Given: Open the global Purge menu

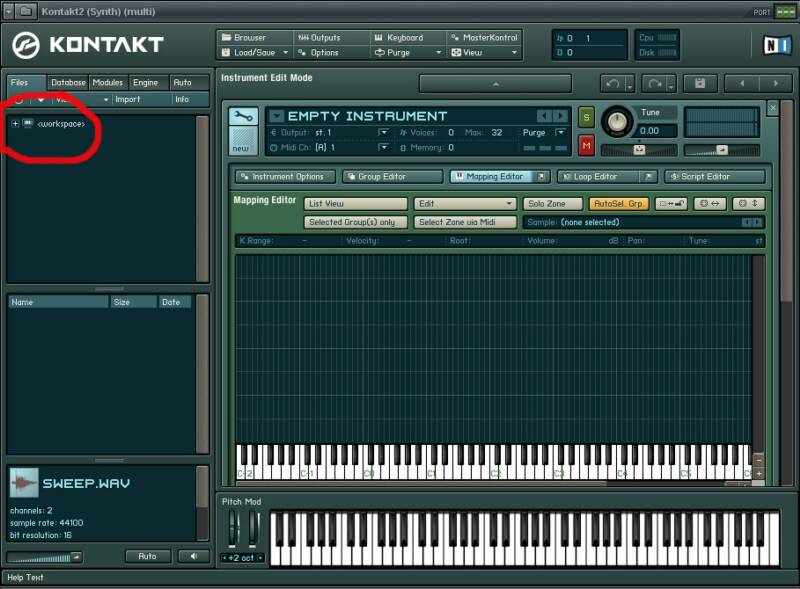Looking at the screenshot, I should point(408,53).
